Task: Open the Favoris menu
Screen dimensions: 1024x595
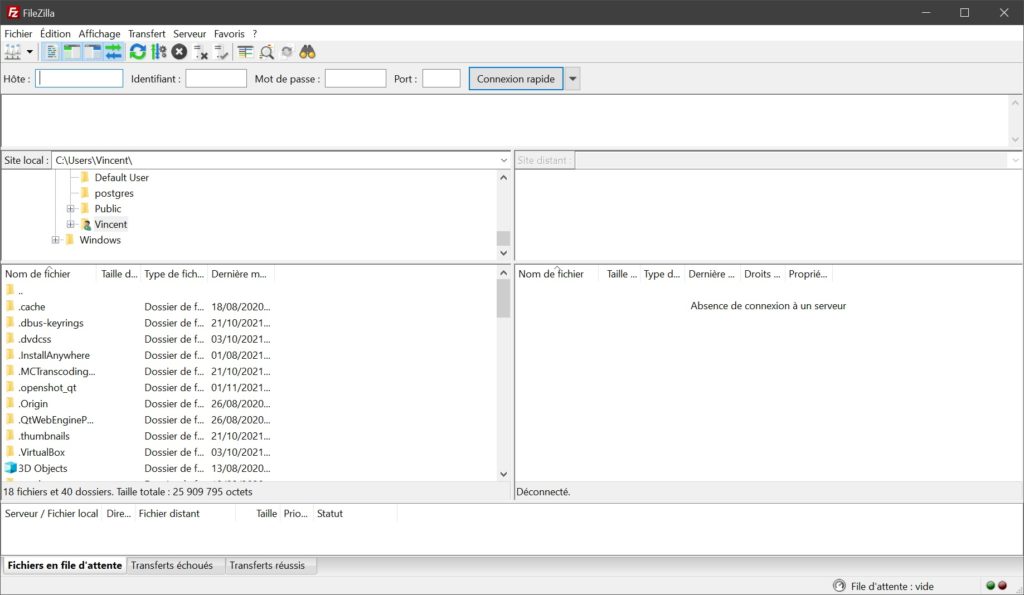Action: [x=229, y=34]
